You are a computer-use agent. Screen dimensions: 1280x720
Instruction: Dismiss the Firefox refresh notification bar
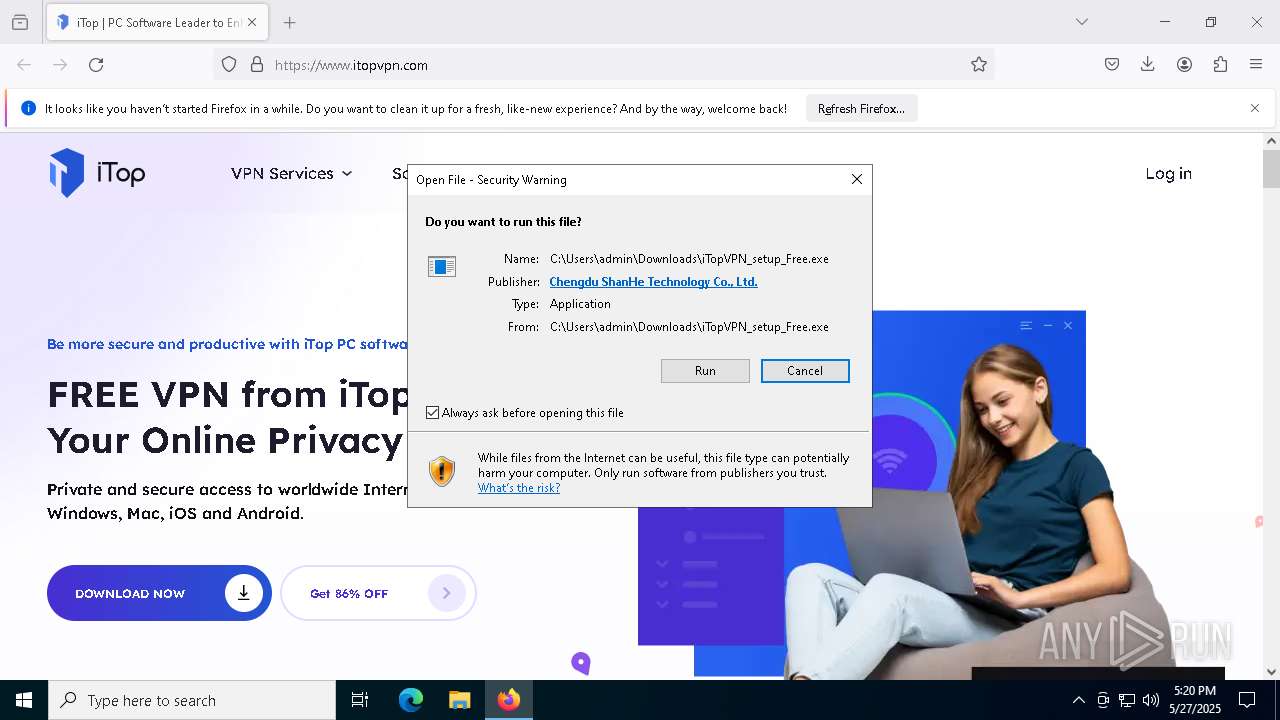[1255, 108]
